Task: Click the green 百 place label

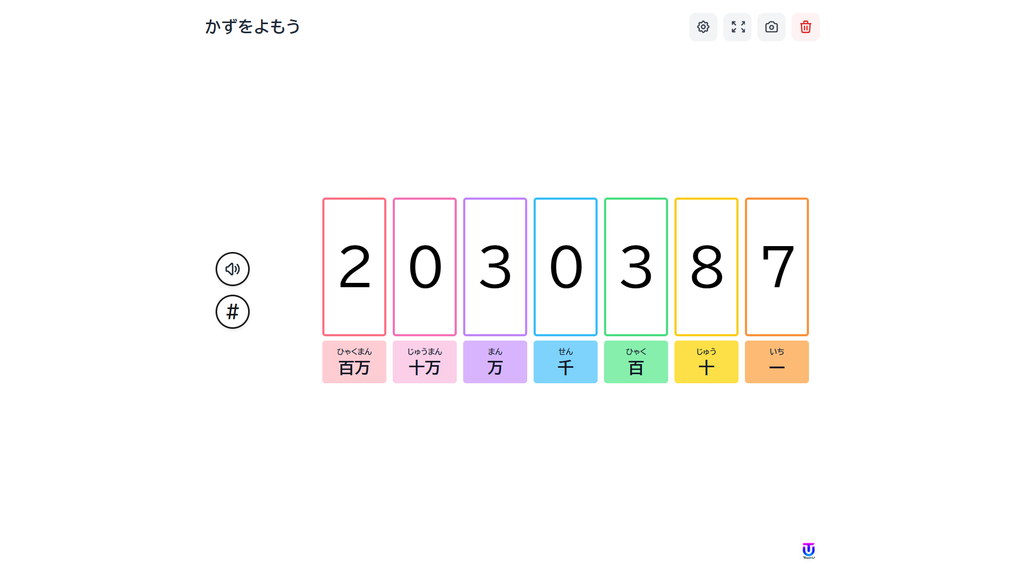Action: (x=636, y=362)
